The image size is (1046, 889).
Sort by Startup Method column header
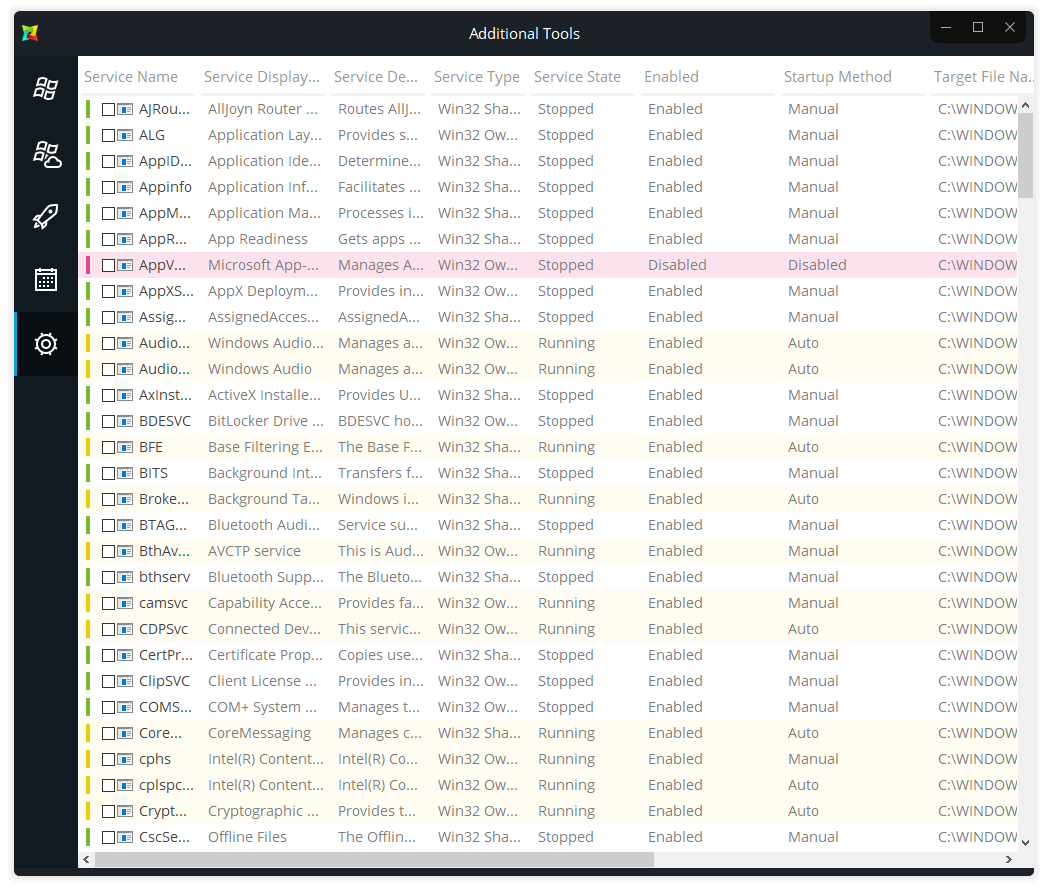(x=837, y=77)
